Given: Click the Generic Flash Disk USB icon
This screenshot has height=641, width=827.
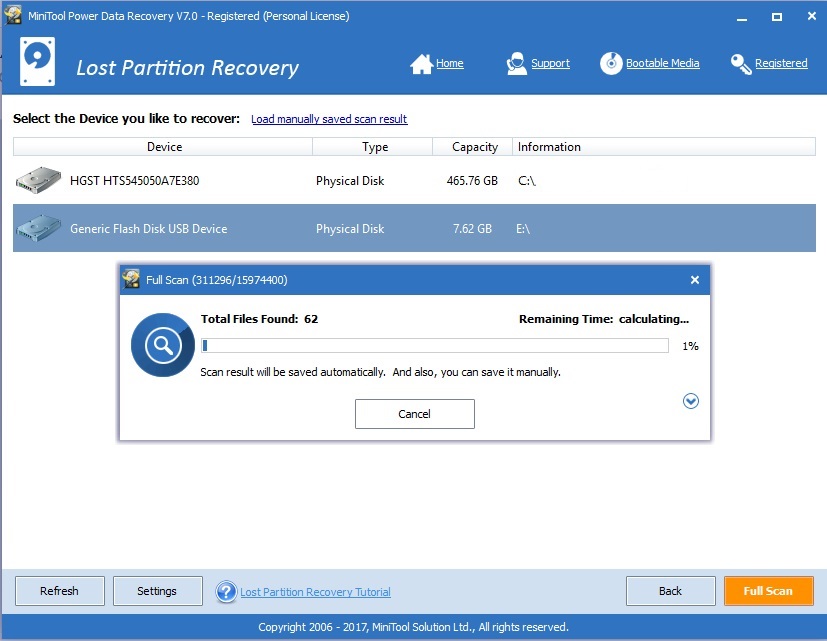Looking at the screenshot, I should (37, 228).
